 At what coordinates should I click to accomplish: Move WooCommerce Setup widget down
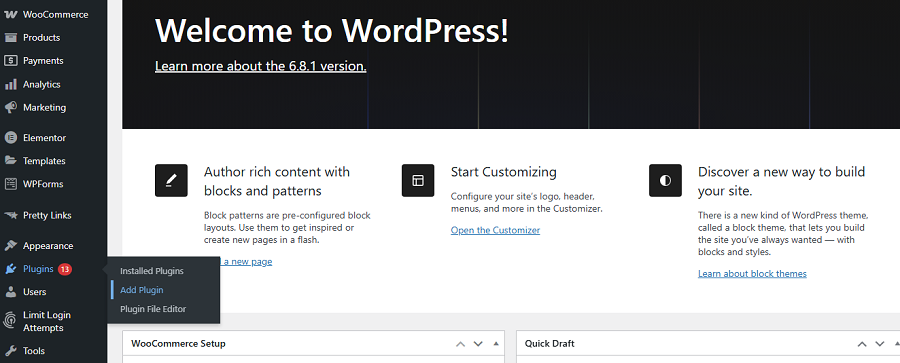pyautogui.click(x=478, y=344)
